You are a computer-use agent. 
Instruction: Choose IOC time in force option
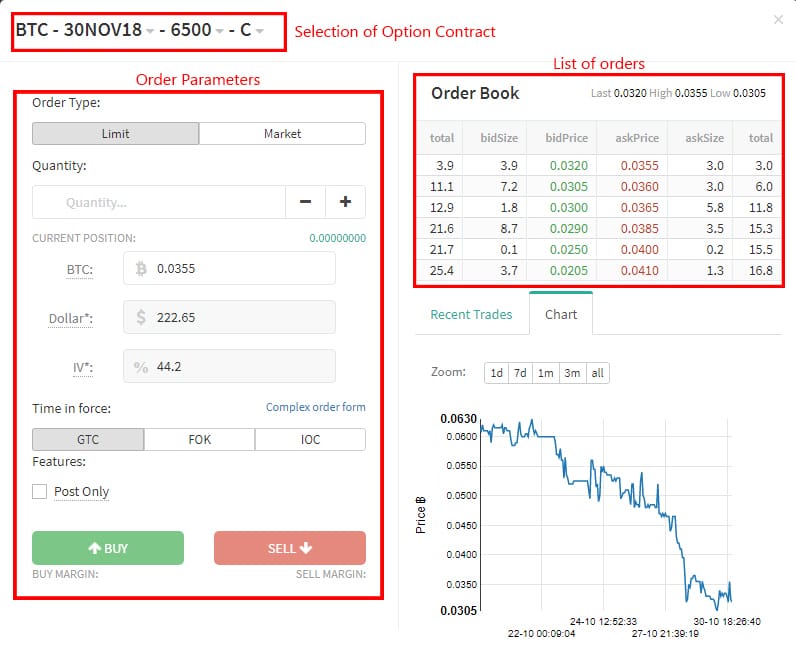click(310, 439)
